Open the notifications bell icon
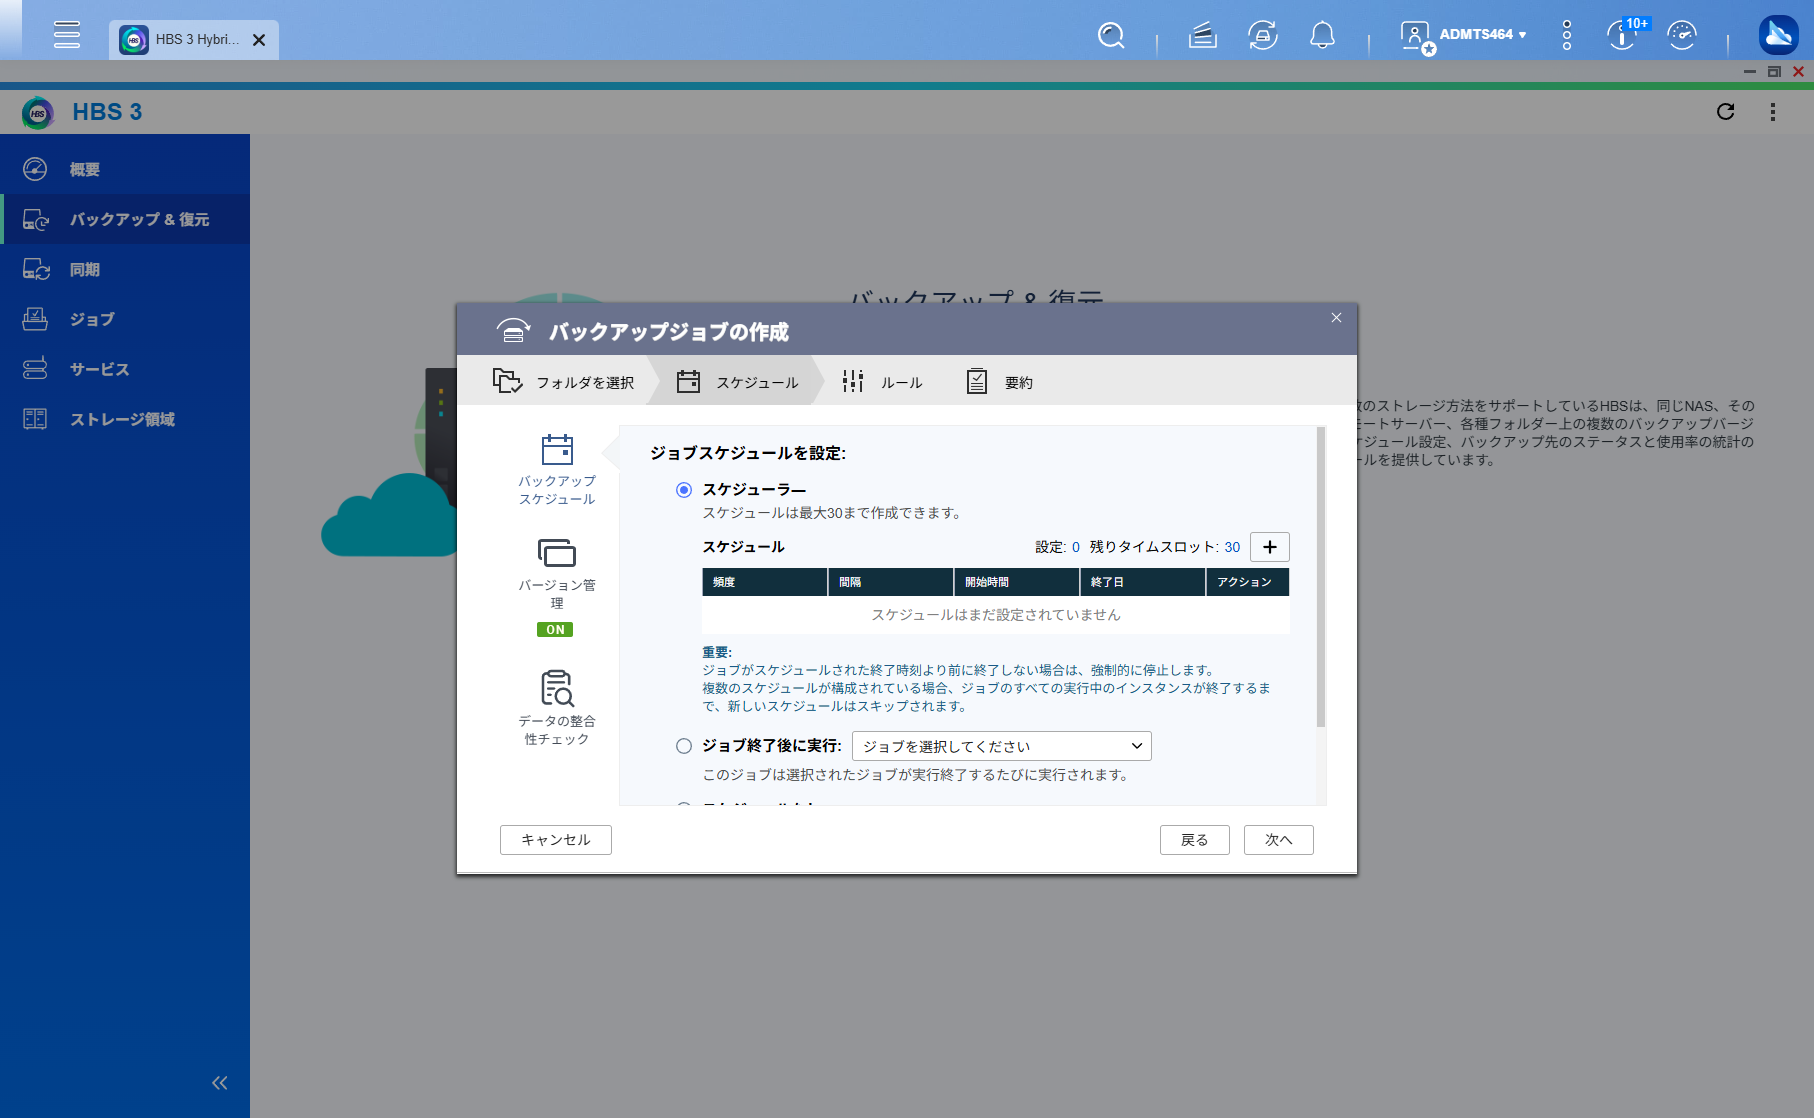 pyautogui.click(x=1322, y=35)
